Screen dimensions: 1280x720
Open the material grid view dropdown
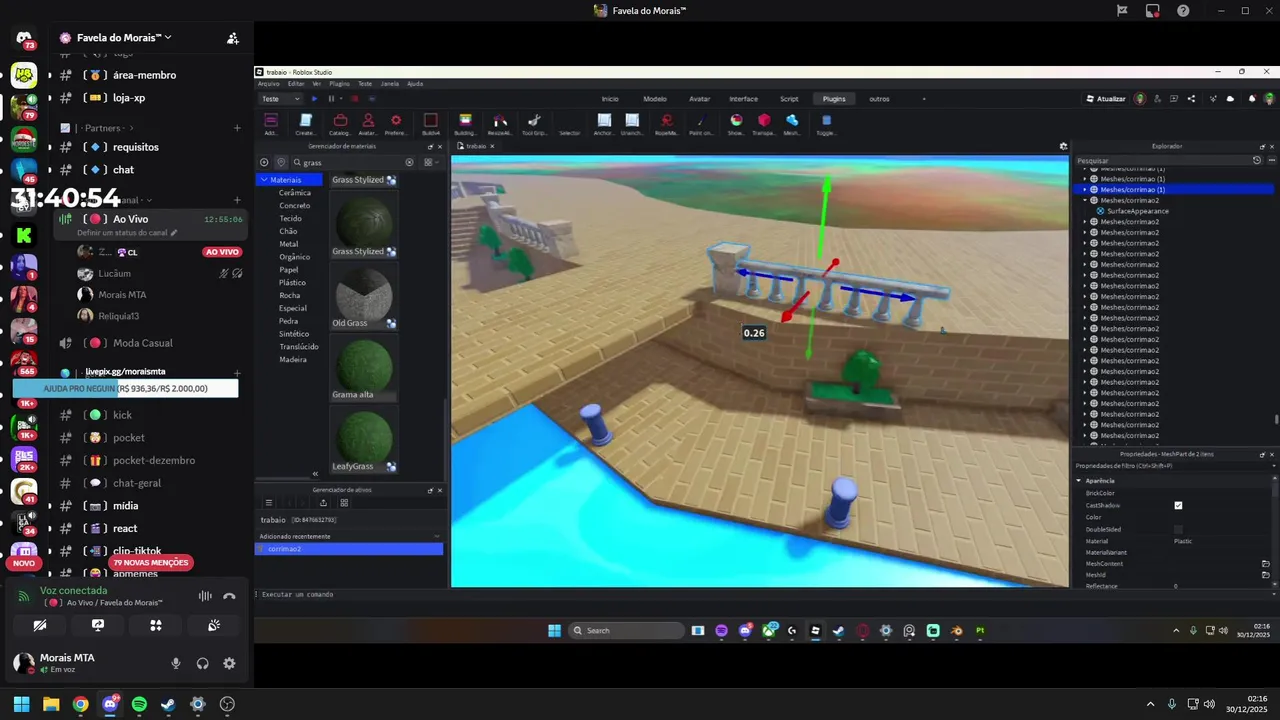[x=430, y=162]
